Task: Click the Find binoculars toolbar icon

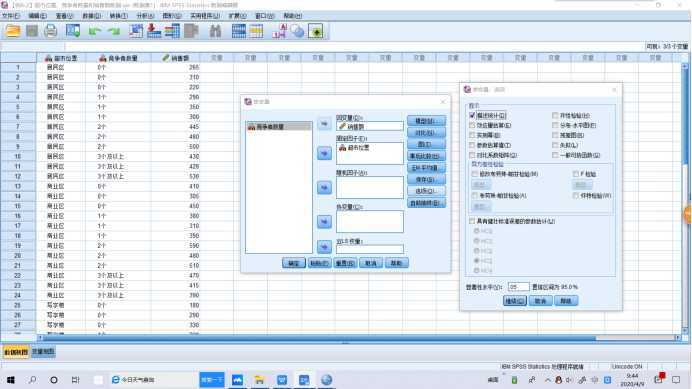Action: tap(215, 31)
